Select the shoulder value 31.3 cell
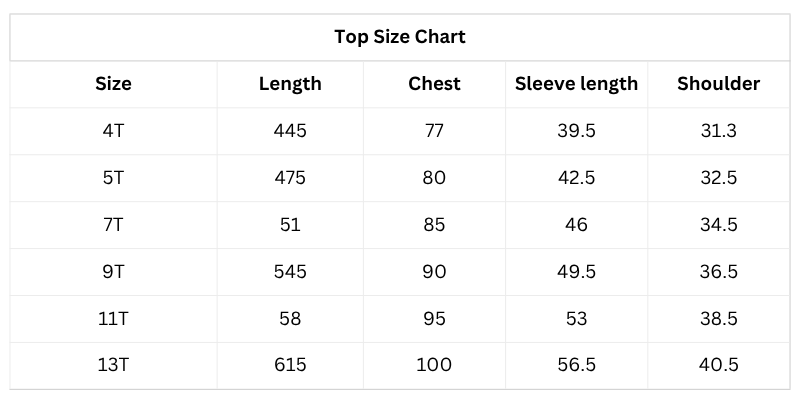This screenshot has height=400, width=800. click(x=718, y=131)
